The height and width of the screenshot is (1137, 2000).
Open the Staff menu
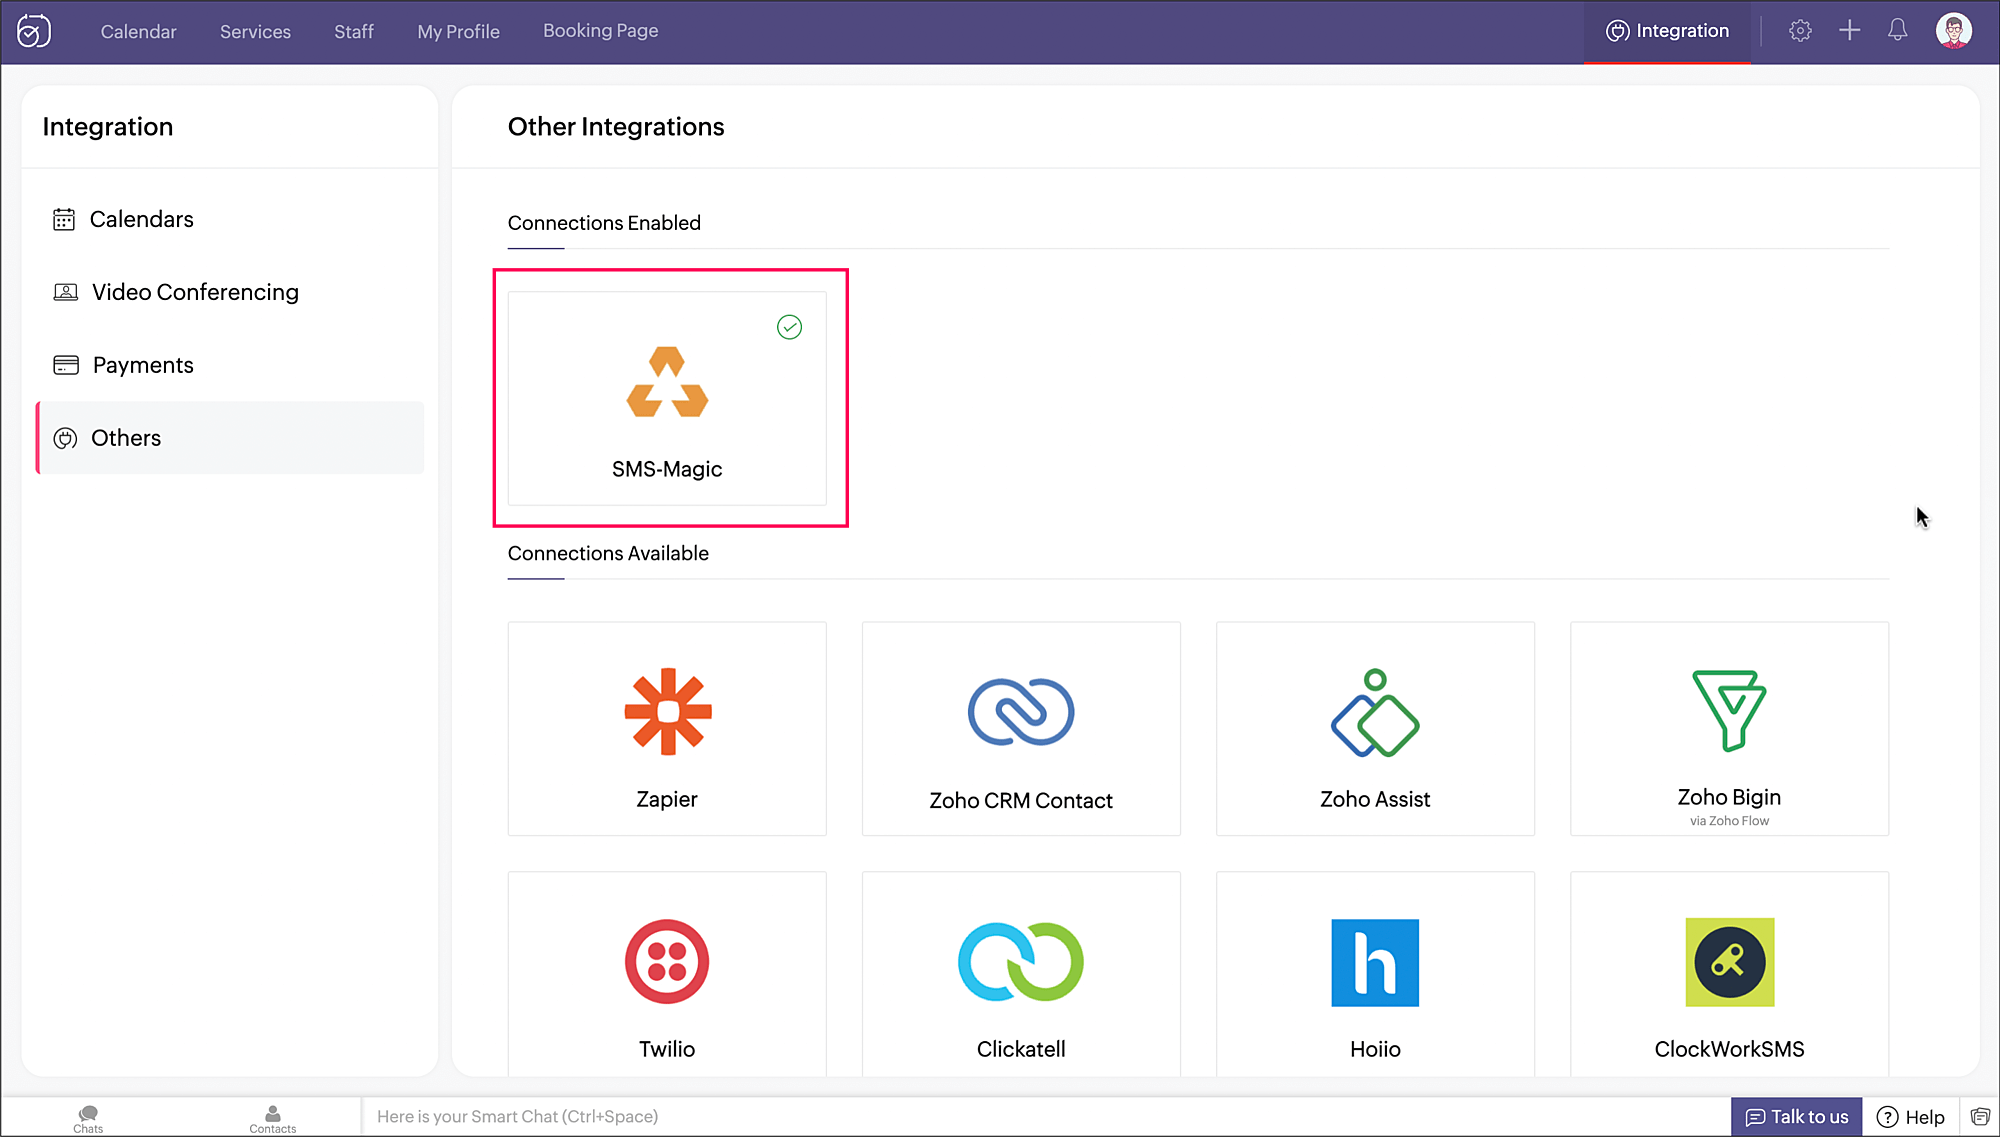click(354, 31)
